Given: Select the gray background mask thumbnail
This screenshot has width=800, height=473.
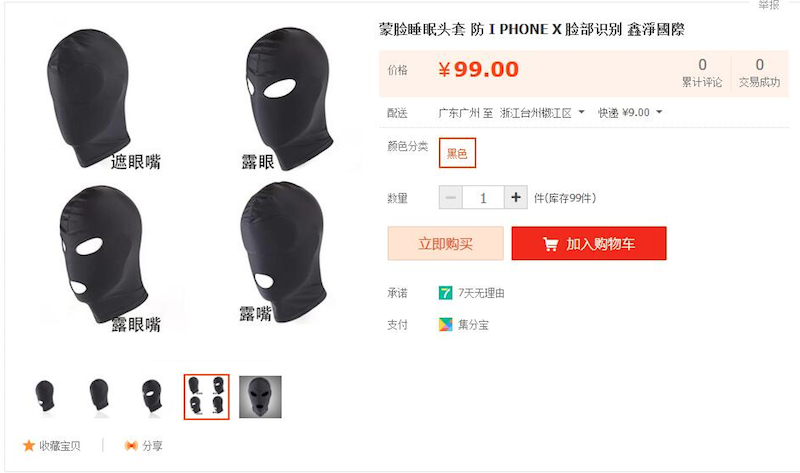Looking at the screenshot, I should (x=260, y=397).
